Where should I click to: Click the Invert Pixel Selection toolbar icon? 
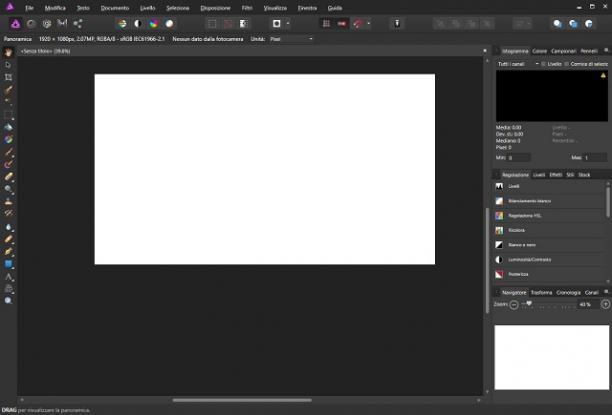tap(244, 24)
